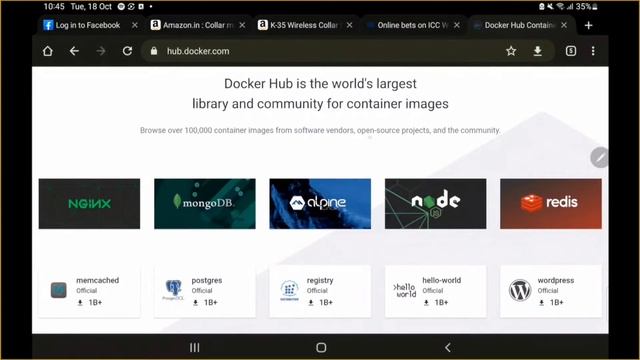
Task: Close the Docker Hub tab
Action: (x=564, y=25)
